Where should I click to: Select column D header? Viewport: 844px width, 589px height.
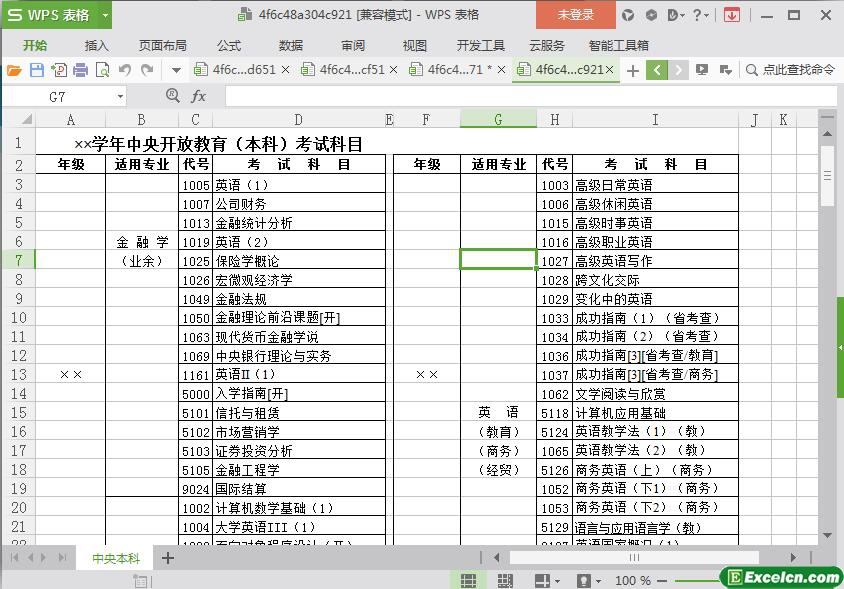click(x=299, y=120)
